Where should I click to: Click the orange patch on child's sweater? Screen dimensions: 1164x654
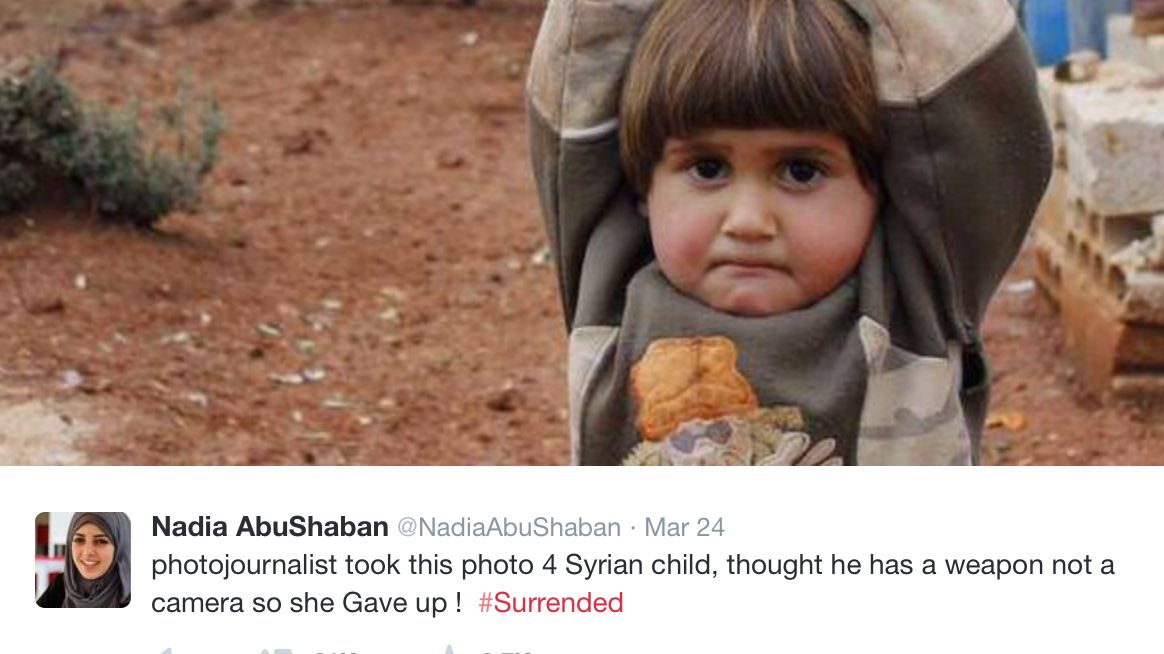tap(690, 386)
